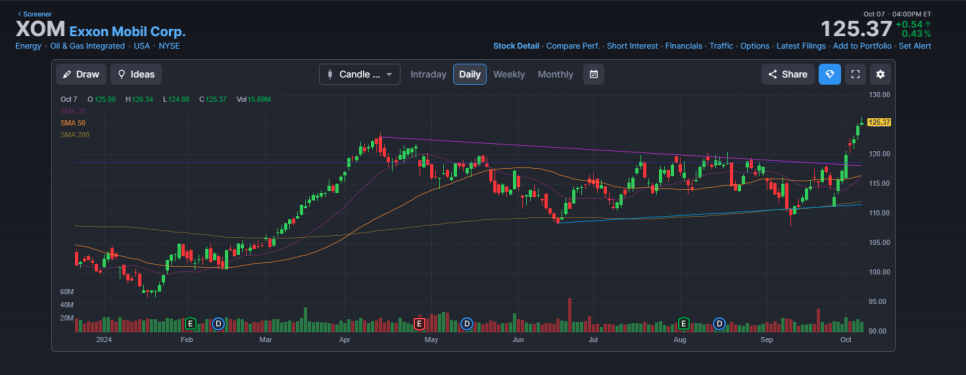Click the February earnings E marker
The height and width of the screenshot is (375, 966).
(190, 323)
